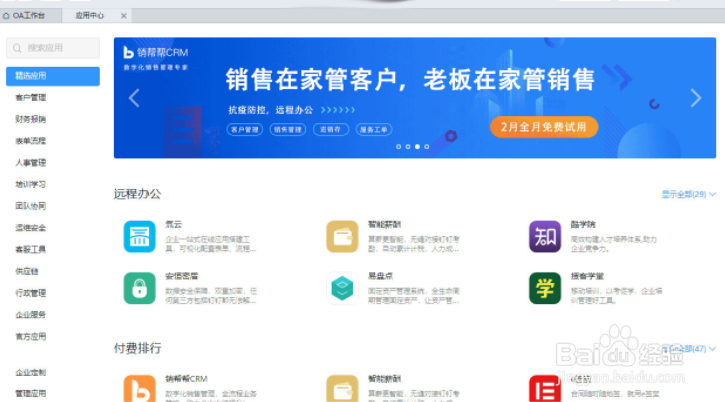Select 财务报销 category in sidebar
The image size is (725, 402).
[31, 119]
